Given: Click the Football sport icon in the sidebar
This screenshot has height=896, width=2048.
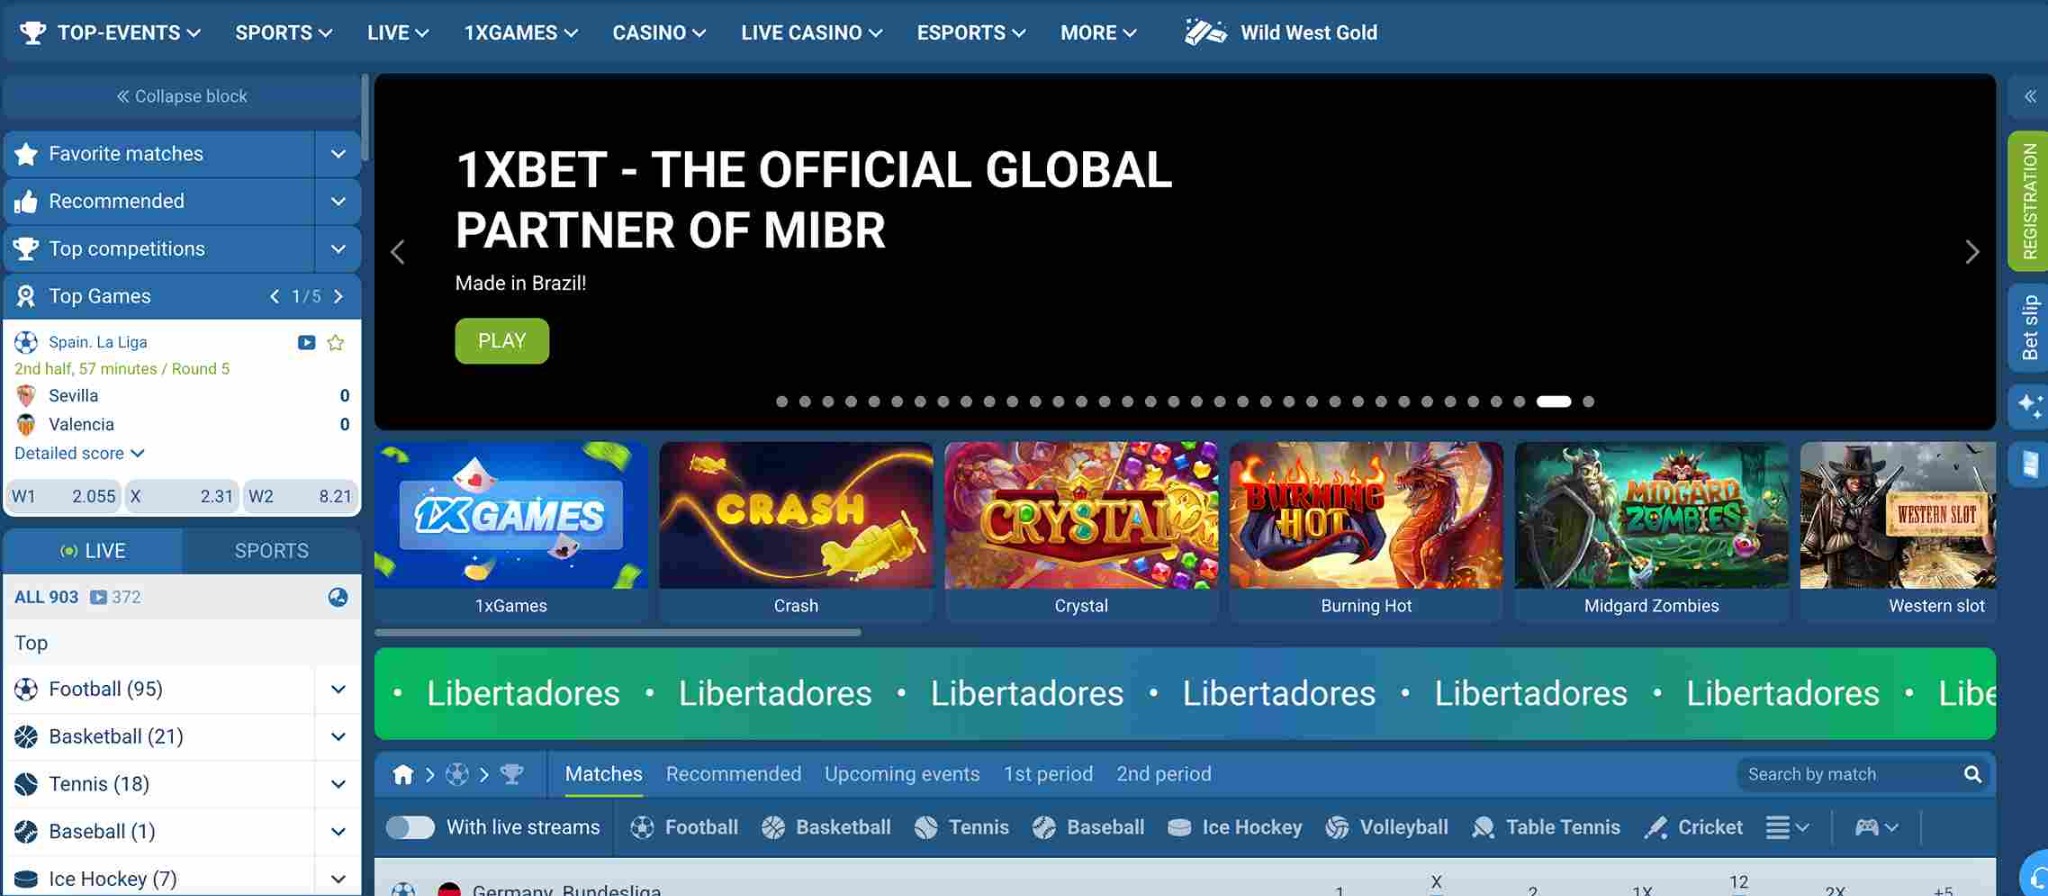Looking at the screenshot, I should pos(26,689).
